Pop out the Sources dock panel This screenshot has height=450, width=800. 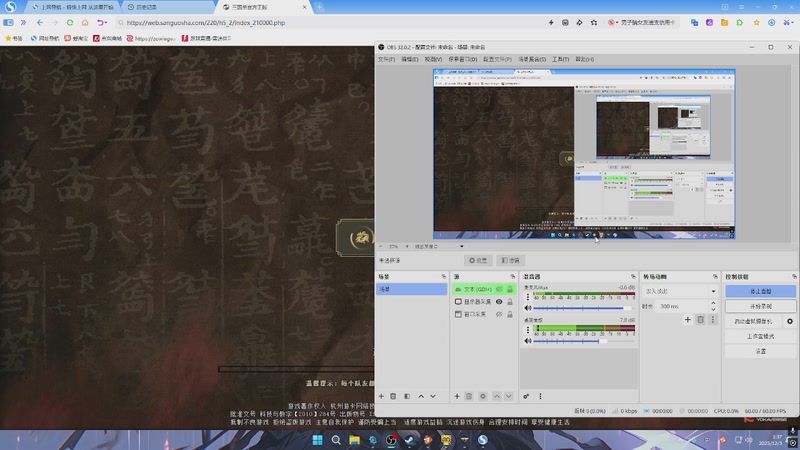(x=513, y=277)
